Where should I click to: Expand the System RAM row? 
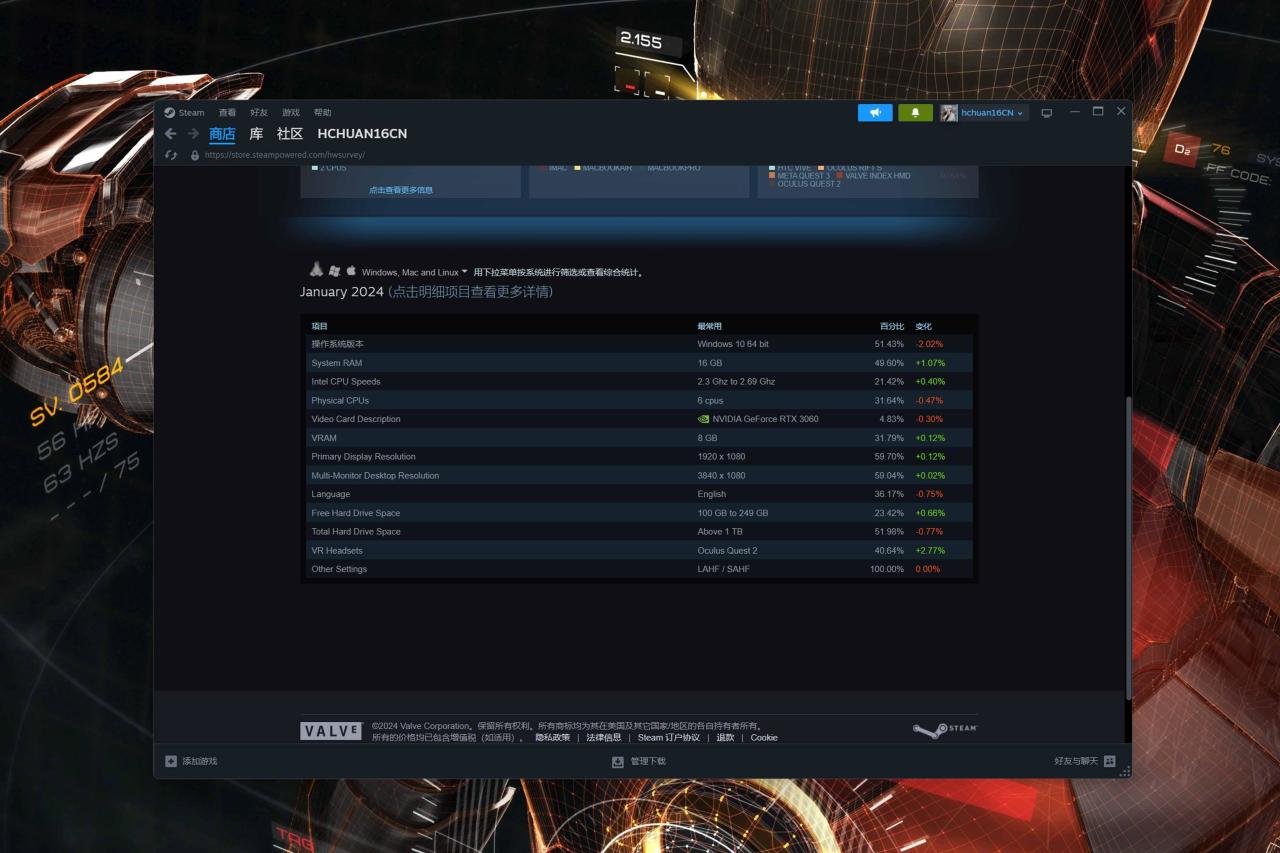[639, 363]
